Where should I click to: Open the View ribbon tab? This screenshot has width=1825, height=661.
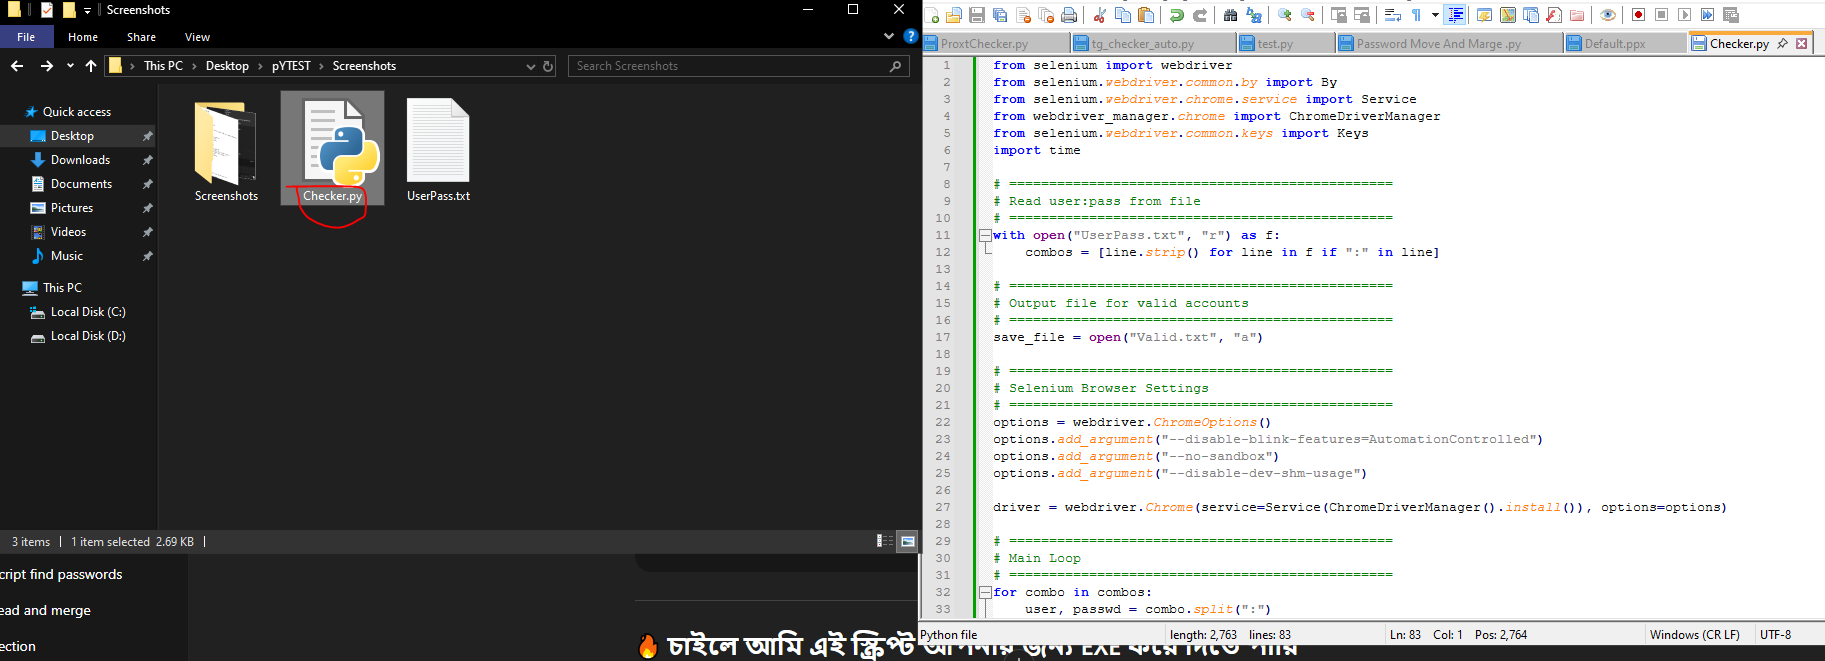tap(197, 37)
